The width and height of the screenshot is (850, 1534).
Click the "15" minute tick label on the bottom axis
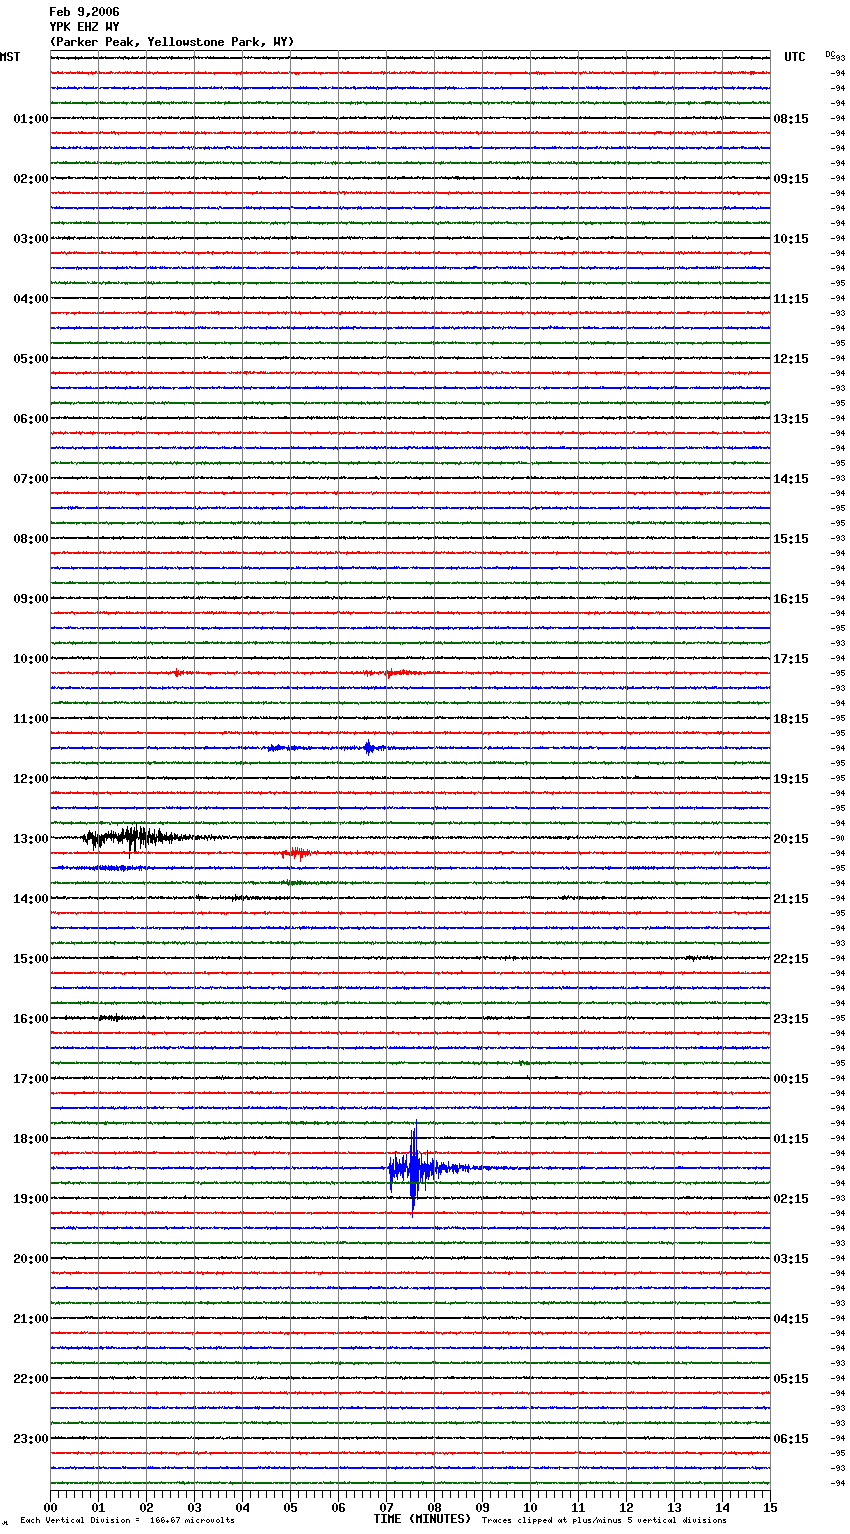pos(770,1507)
